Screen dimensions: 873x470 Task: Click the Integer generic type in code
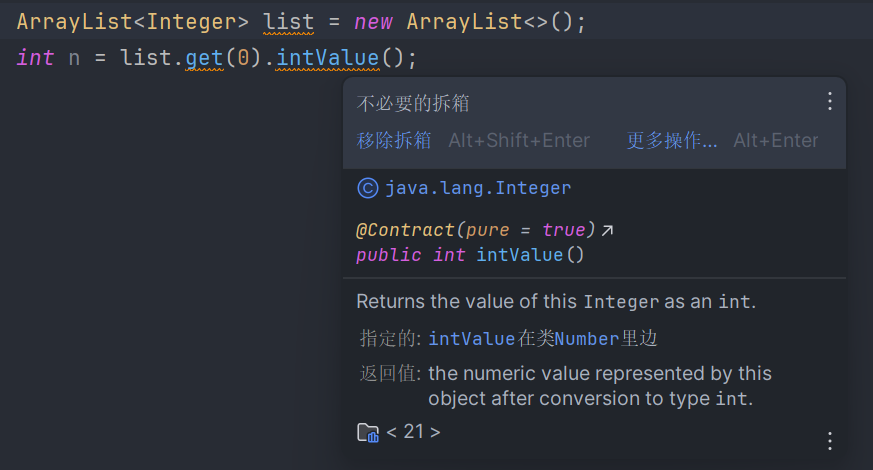[192, 21]
